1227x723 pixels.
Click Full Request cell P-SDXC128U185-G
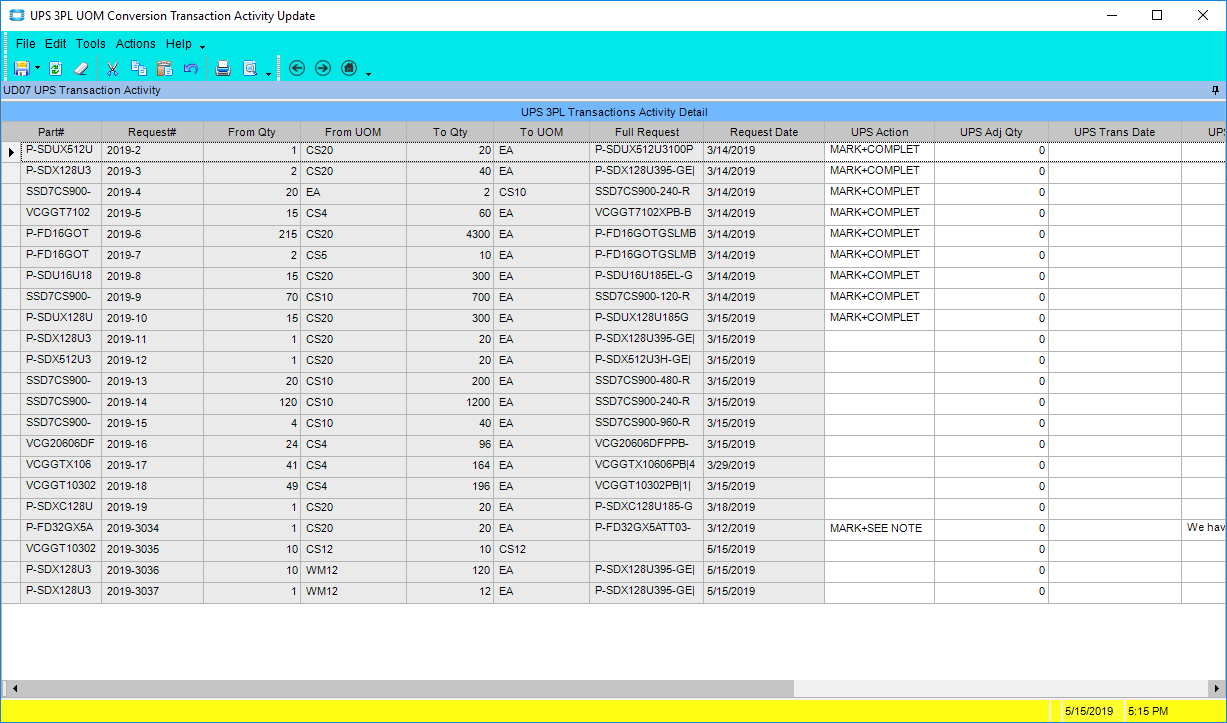(x=647, y=508)
